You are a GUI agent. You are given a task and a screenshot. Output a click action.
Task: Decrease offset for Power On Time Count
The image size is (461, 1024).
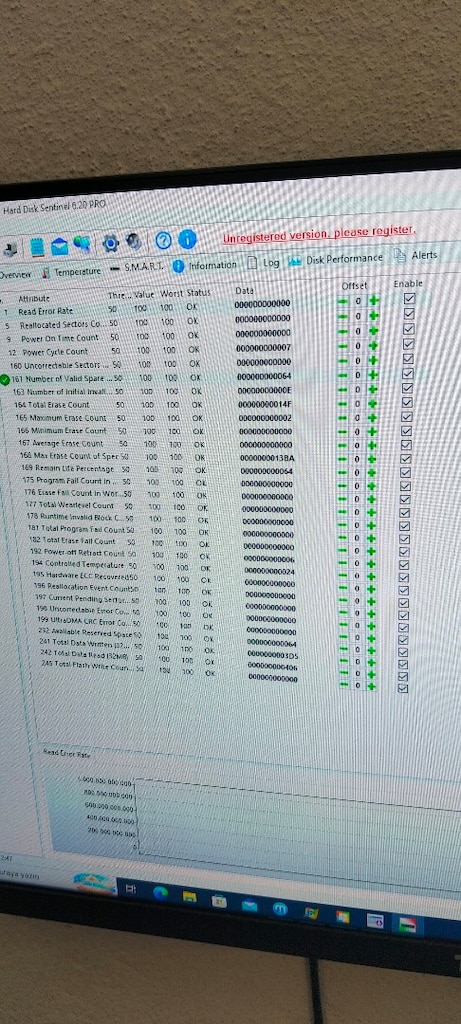[x=343, y=331]
